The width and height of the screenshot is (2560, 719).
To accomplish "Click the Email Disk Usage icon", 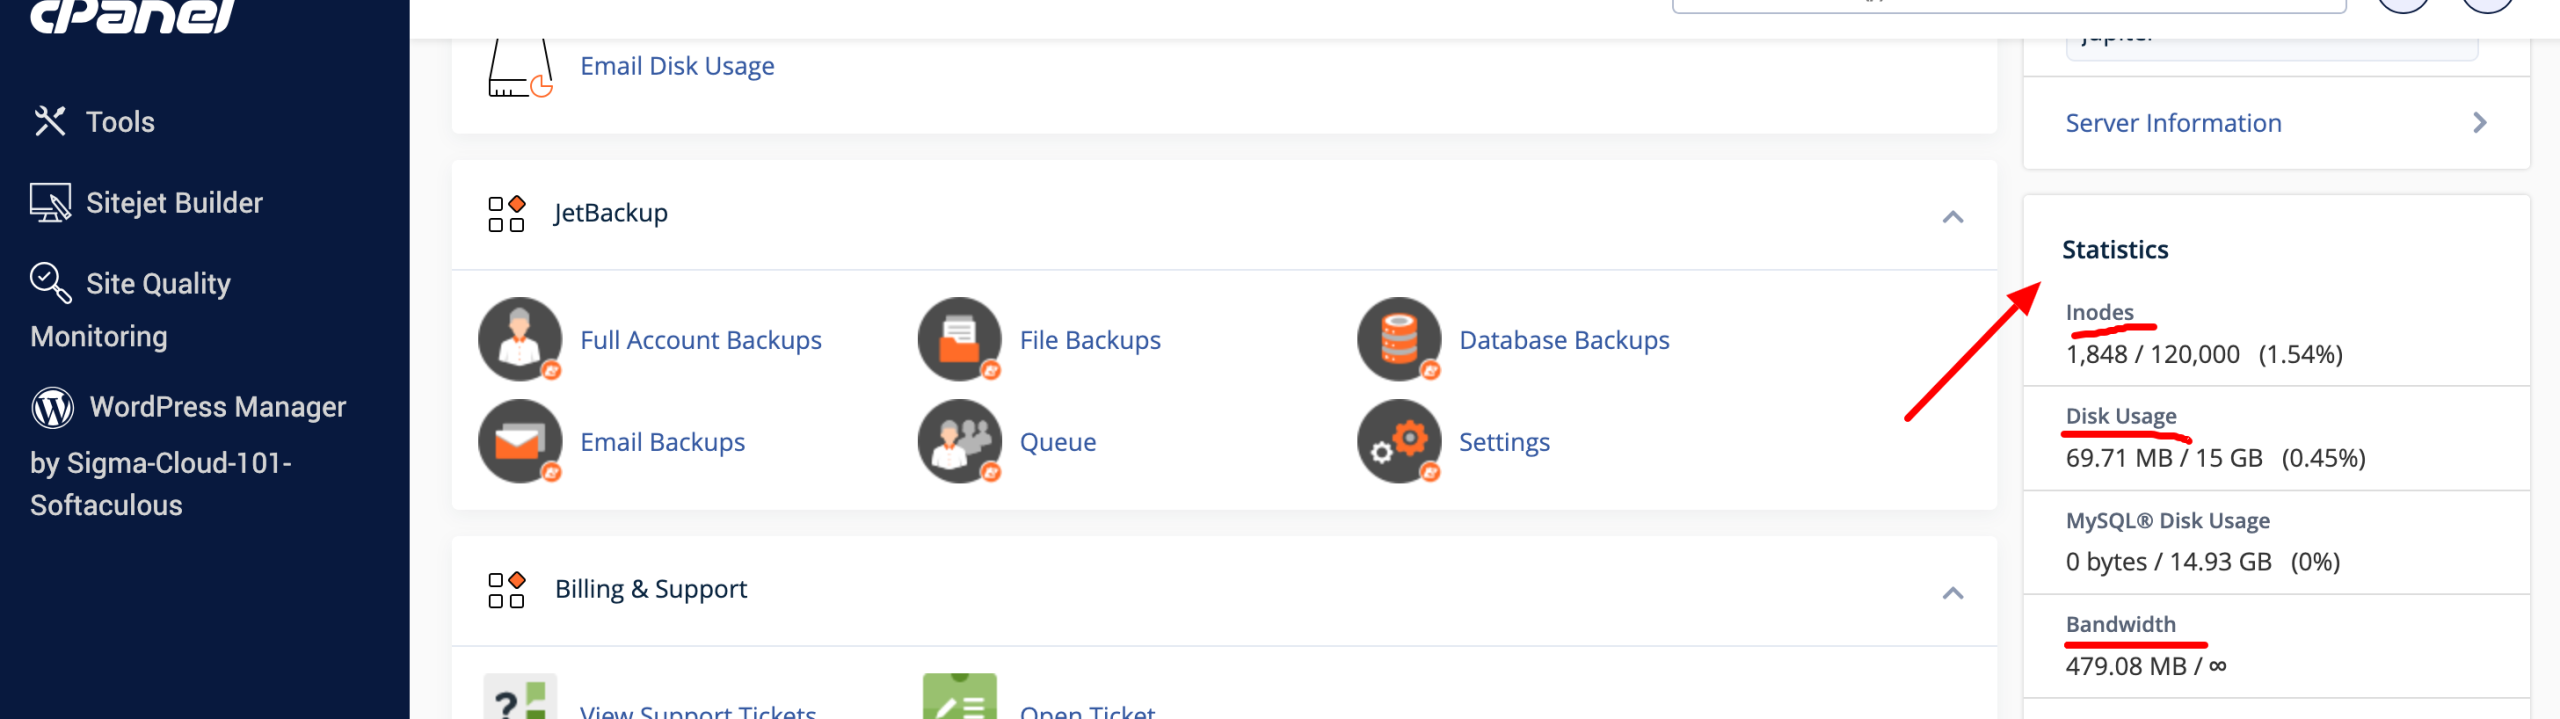I will click(x=519, y=66).
